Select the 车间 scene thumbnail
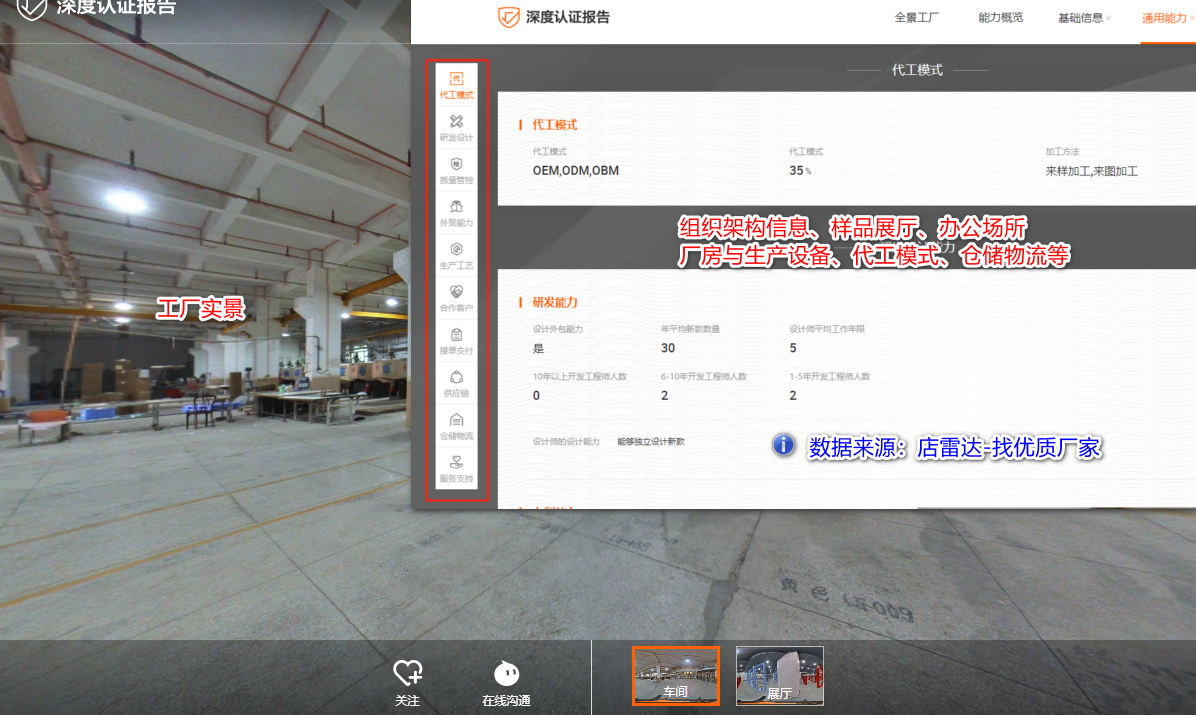Image resolution: width=1196 pixels, height=715 pixels. point(676,676)
